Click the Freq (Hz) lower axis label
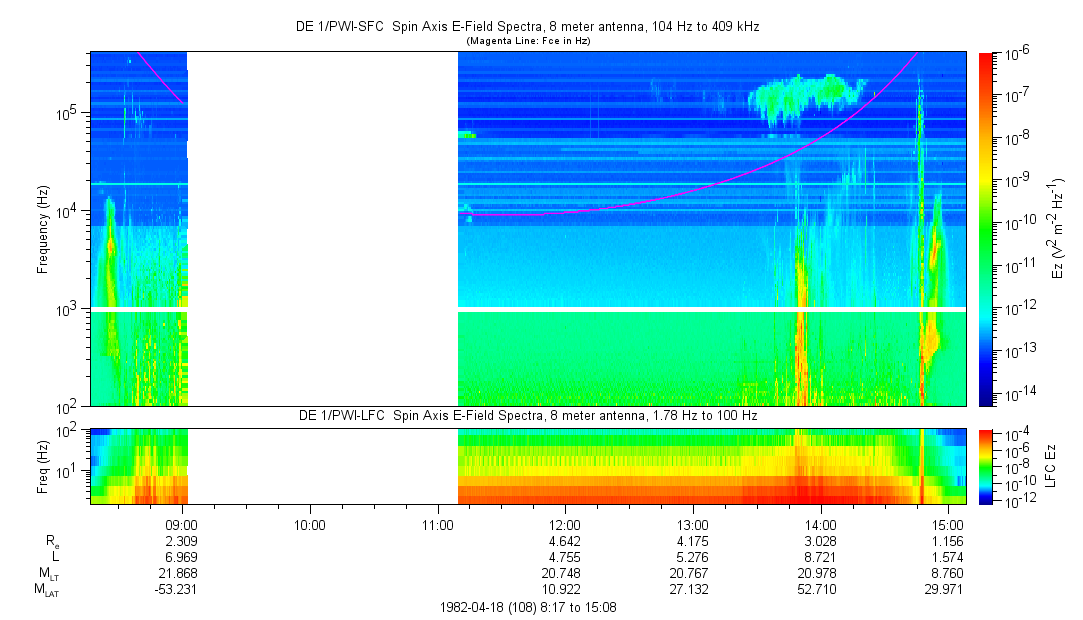 pyautogui.click(x=43, y=466)
